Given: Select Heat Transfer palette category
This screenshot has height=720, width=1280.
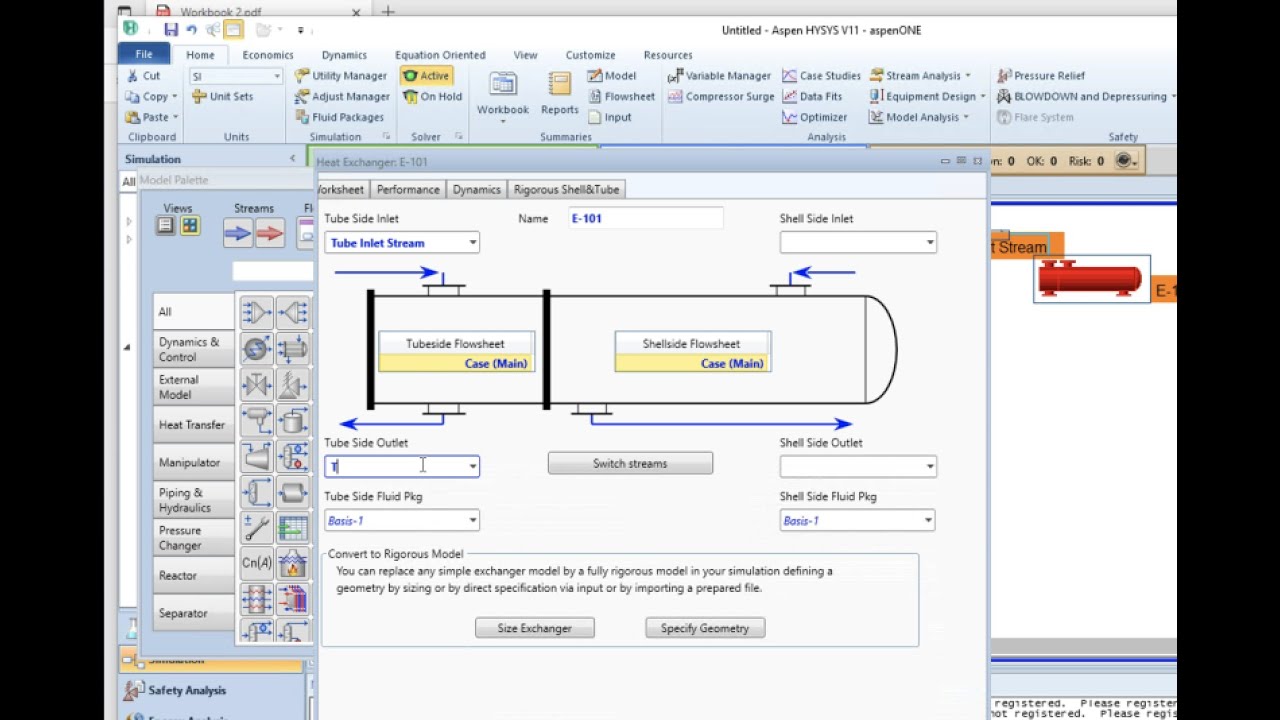Looking at the screenshot, I should tap(192, 425).
